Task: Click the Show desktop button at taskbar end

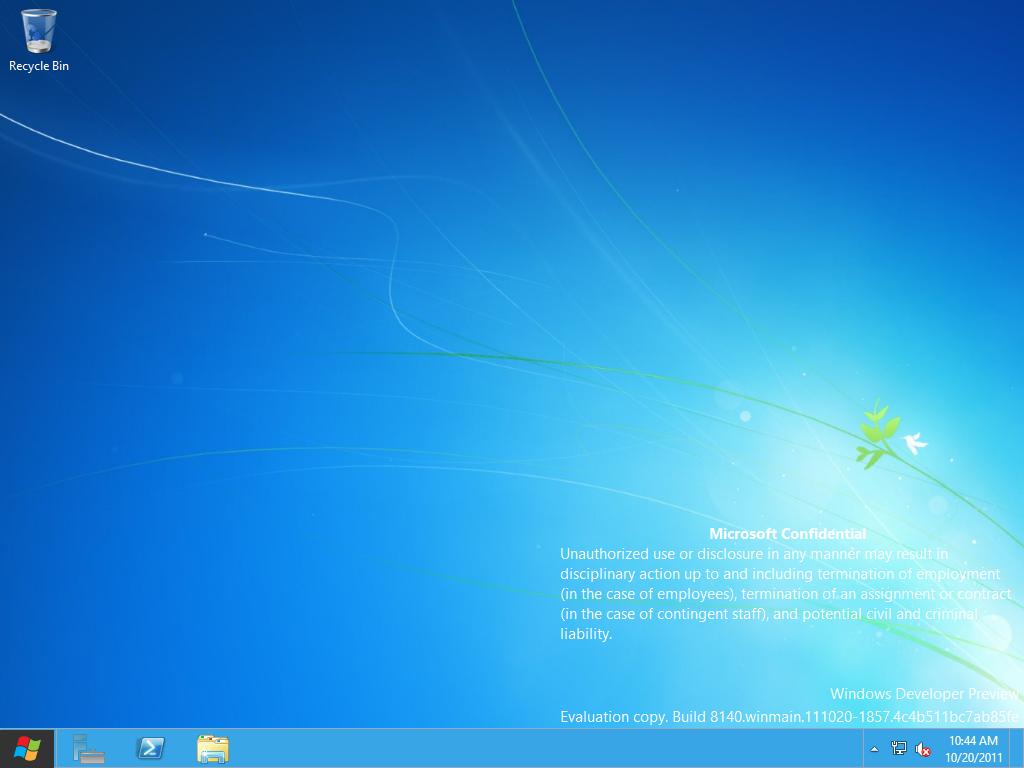Action: tap(1017, 748)
